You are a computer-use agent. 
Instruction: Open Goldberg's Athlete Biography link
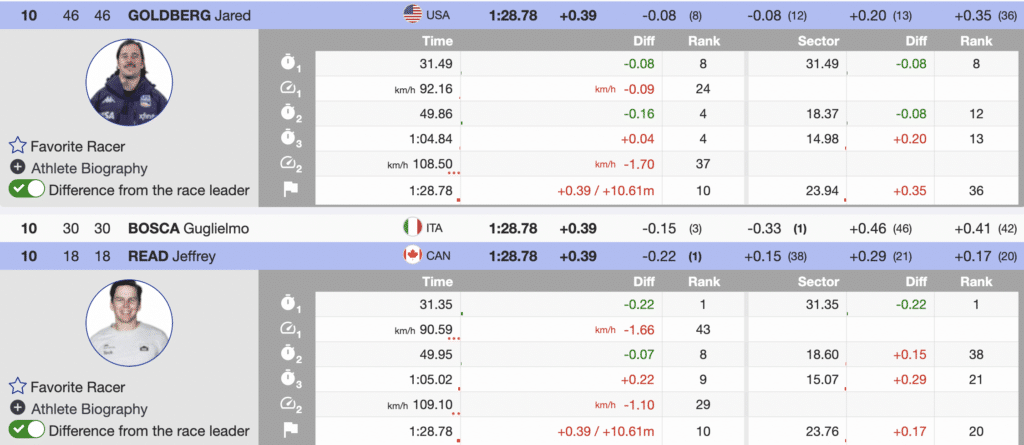pos(90,168)
